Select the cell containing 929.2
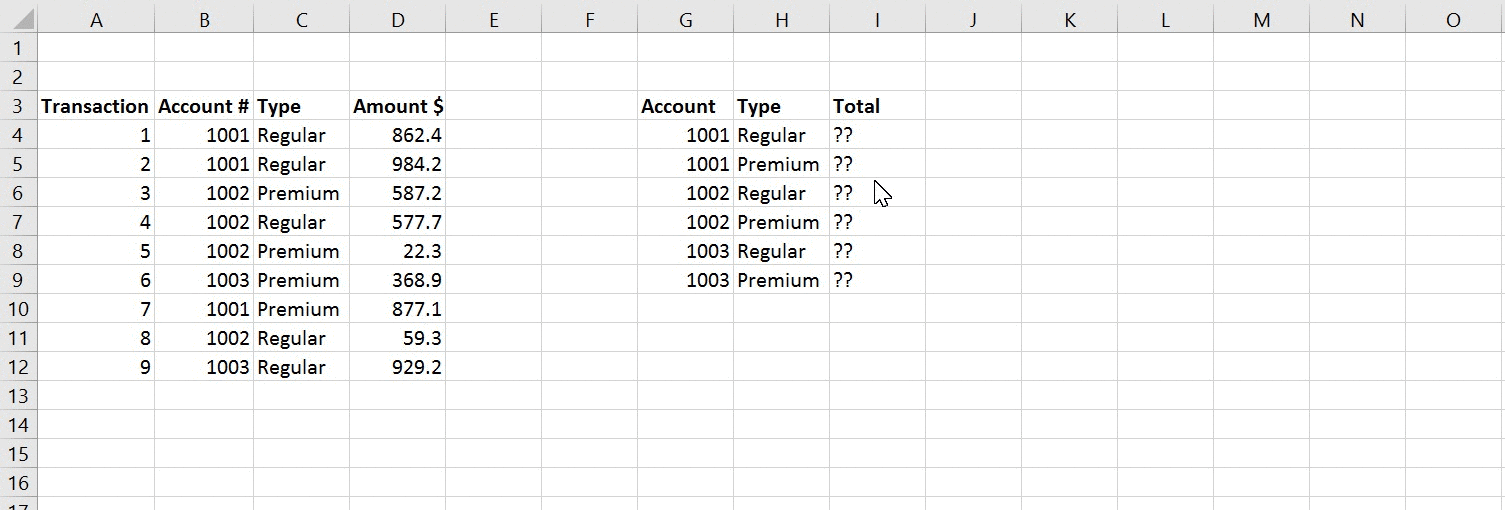Viewport: 1505px width, 510px height. (398, 367)
